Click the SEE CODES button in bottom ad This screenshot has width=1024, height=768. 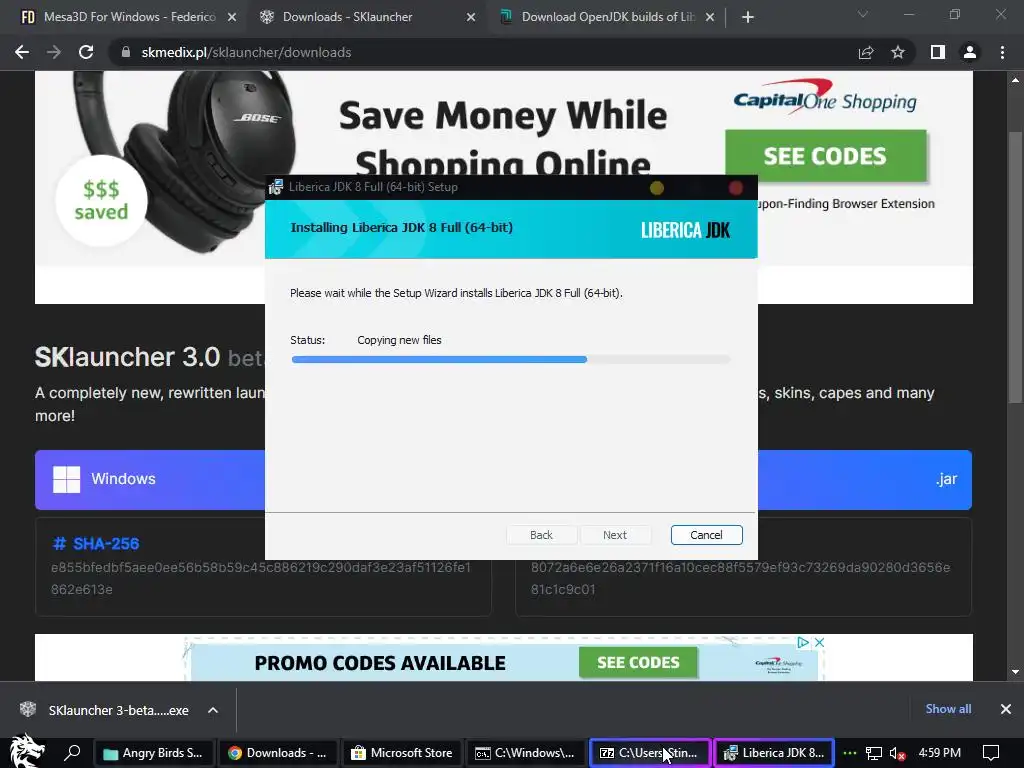[x=638, y=662]
